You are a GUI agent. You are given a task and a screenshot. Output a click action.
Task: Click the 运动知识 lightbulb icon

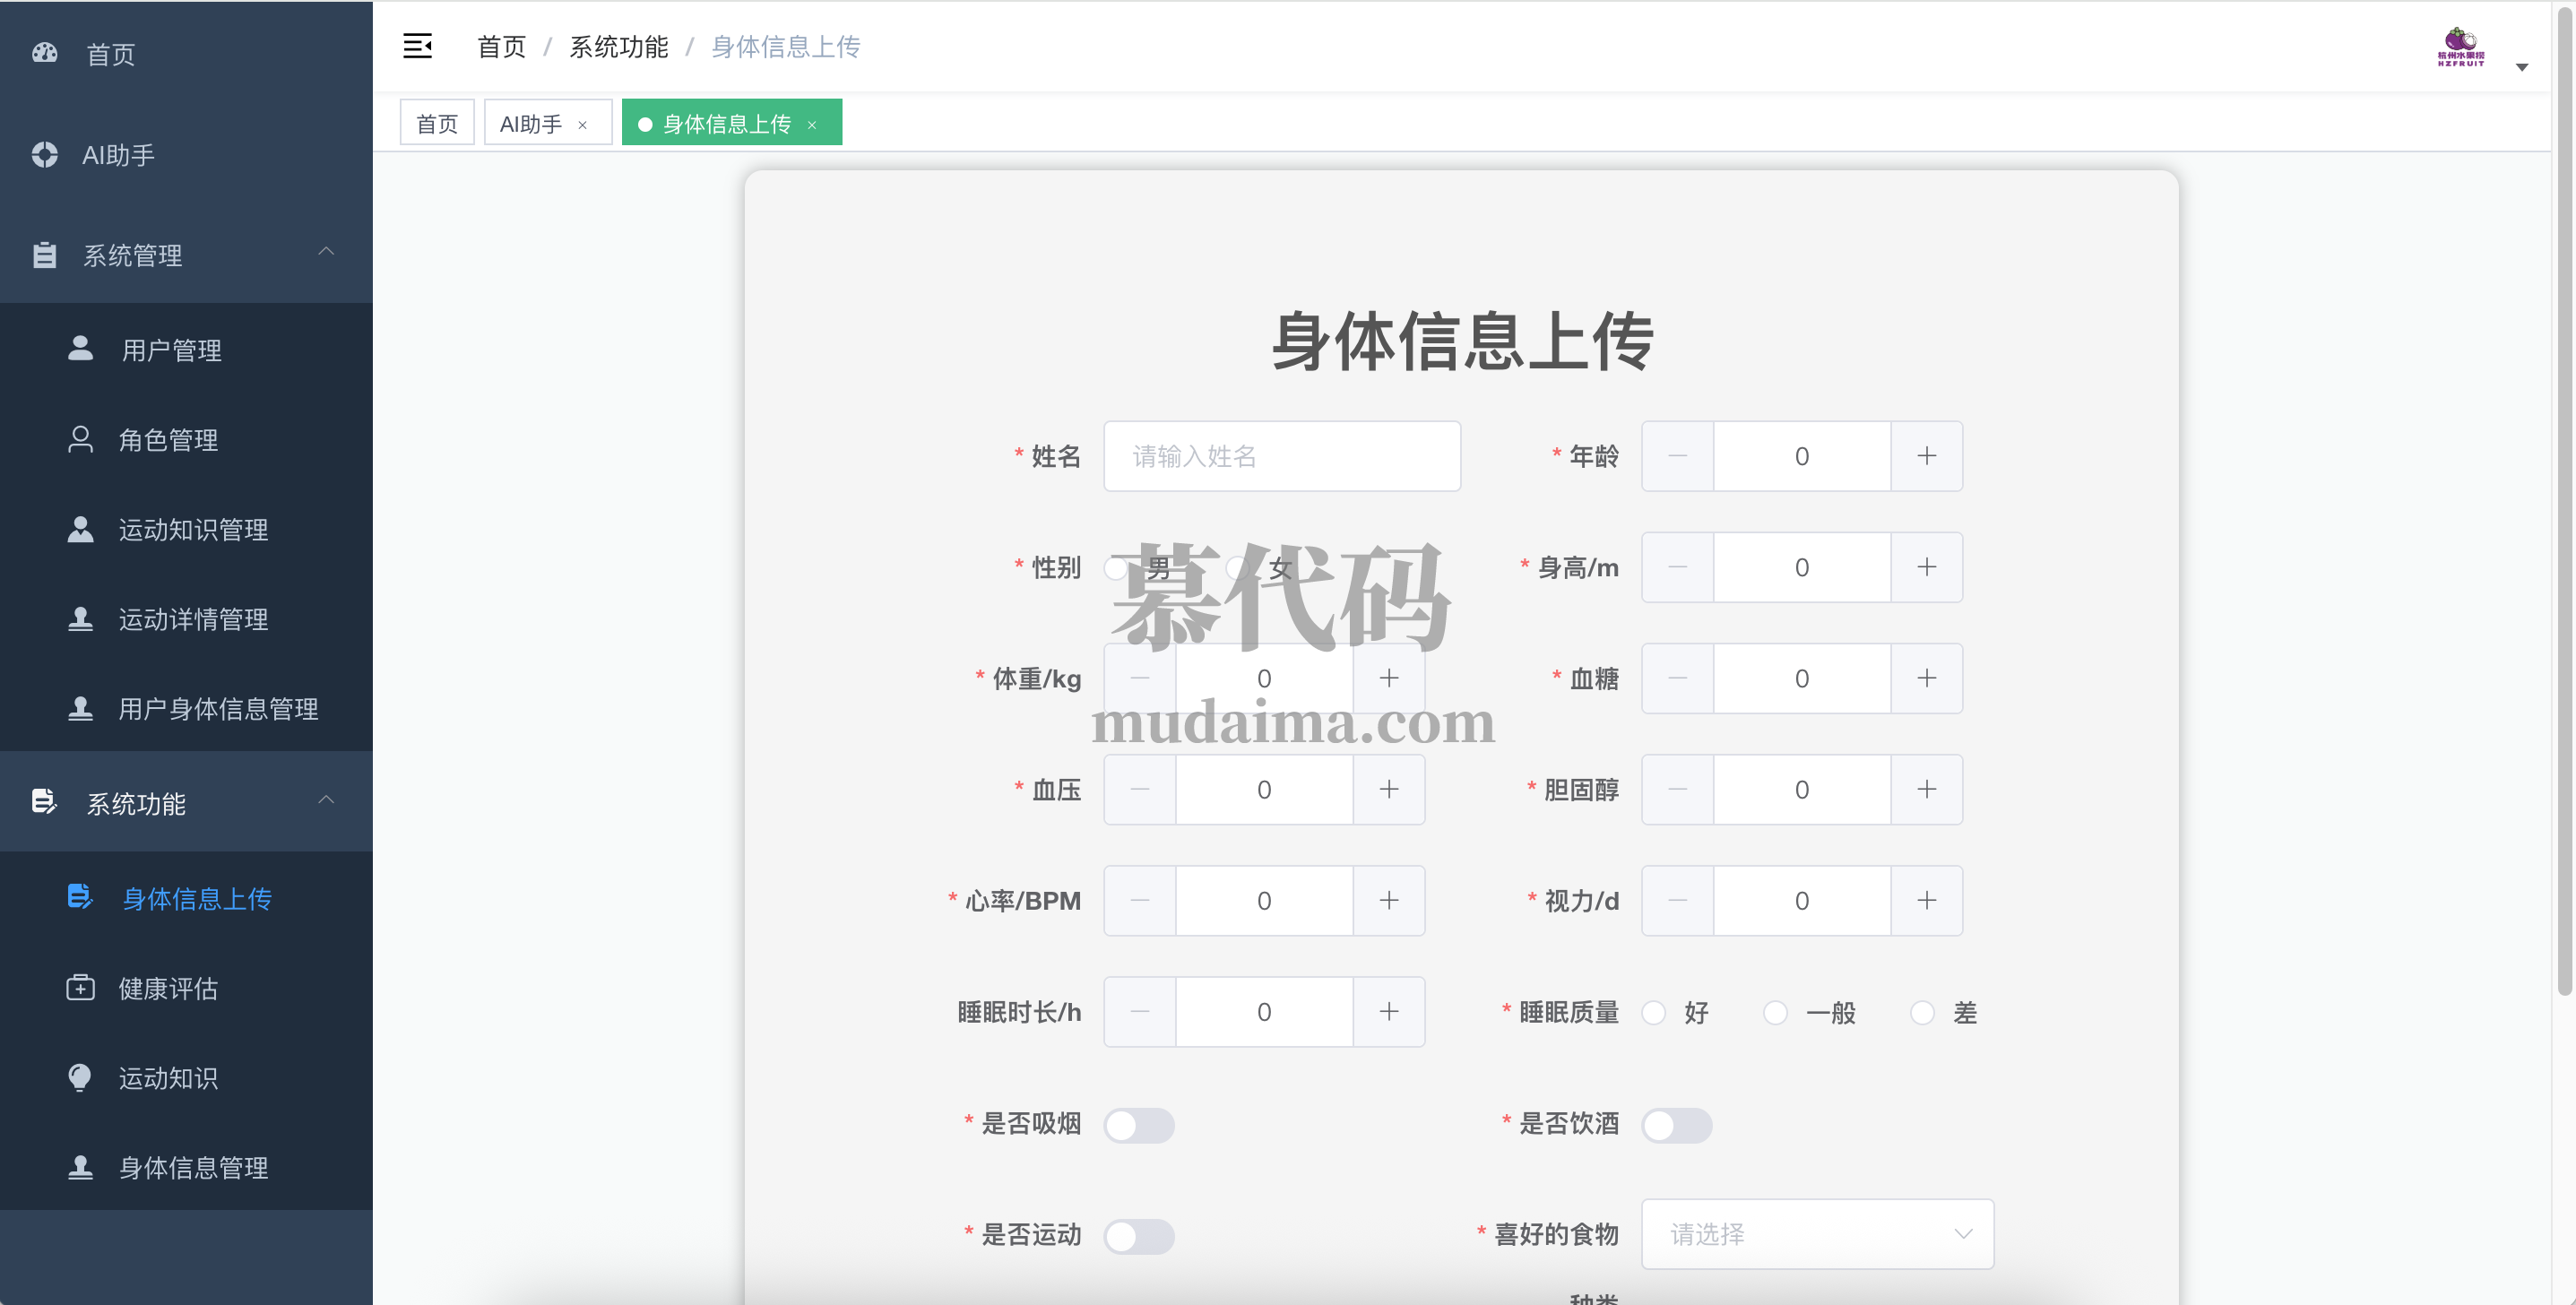(x=80, y=1077)
